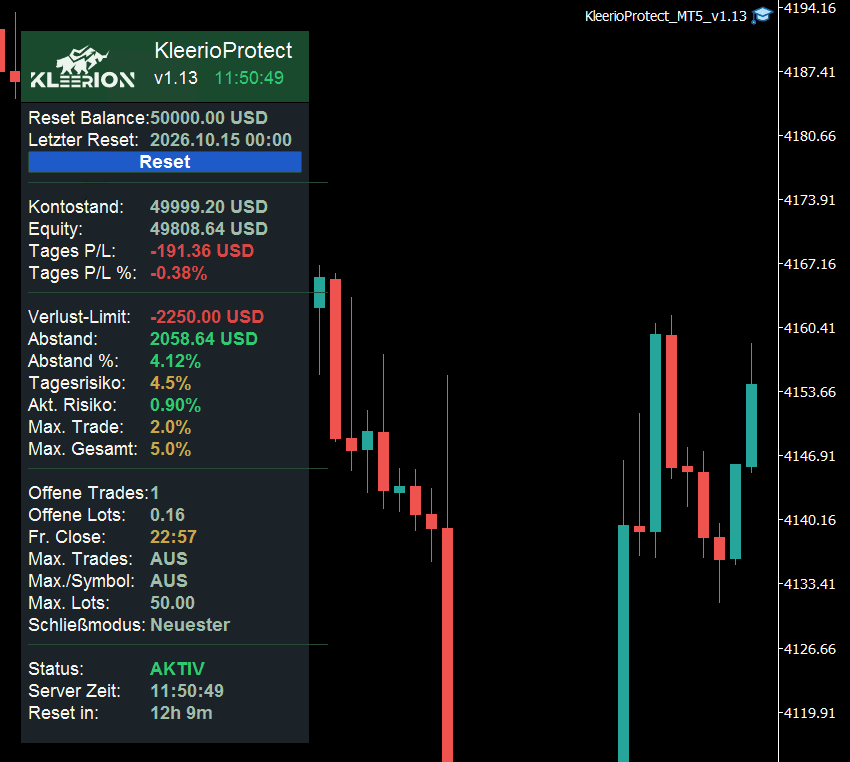Screen dimensions: 850x762
Task: Click the blue Reset button
Action: [165, 162]
